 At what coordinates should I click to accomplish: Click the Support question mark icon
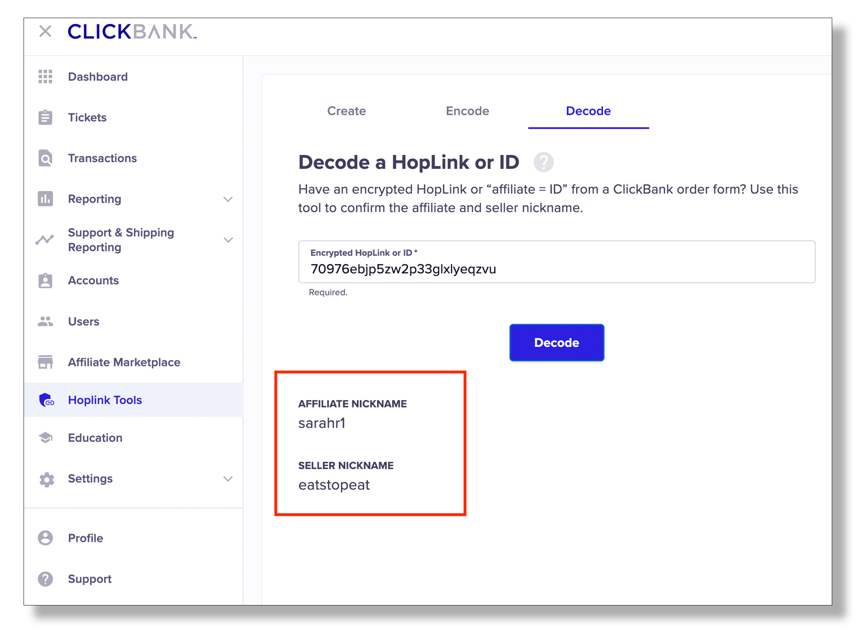tap(45, 579)
